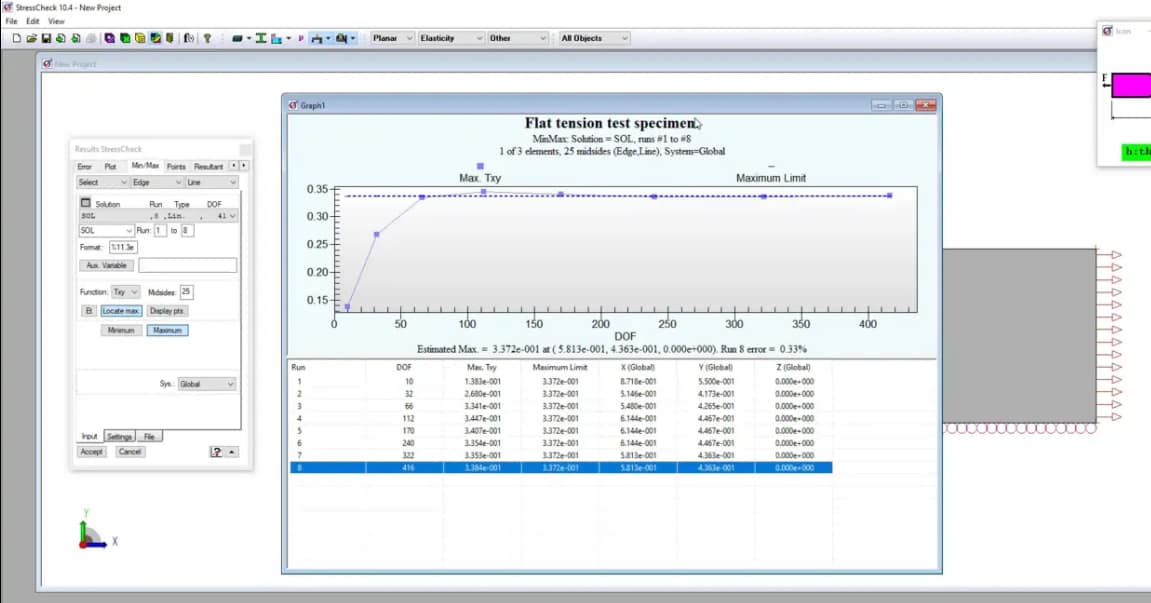Activate the Maximum extraction mode

166,330
